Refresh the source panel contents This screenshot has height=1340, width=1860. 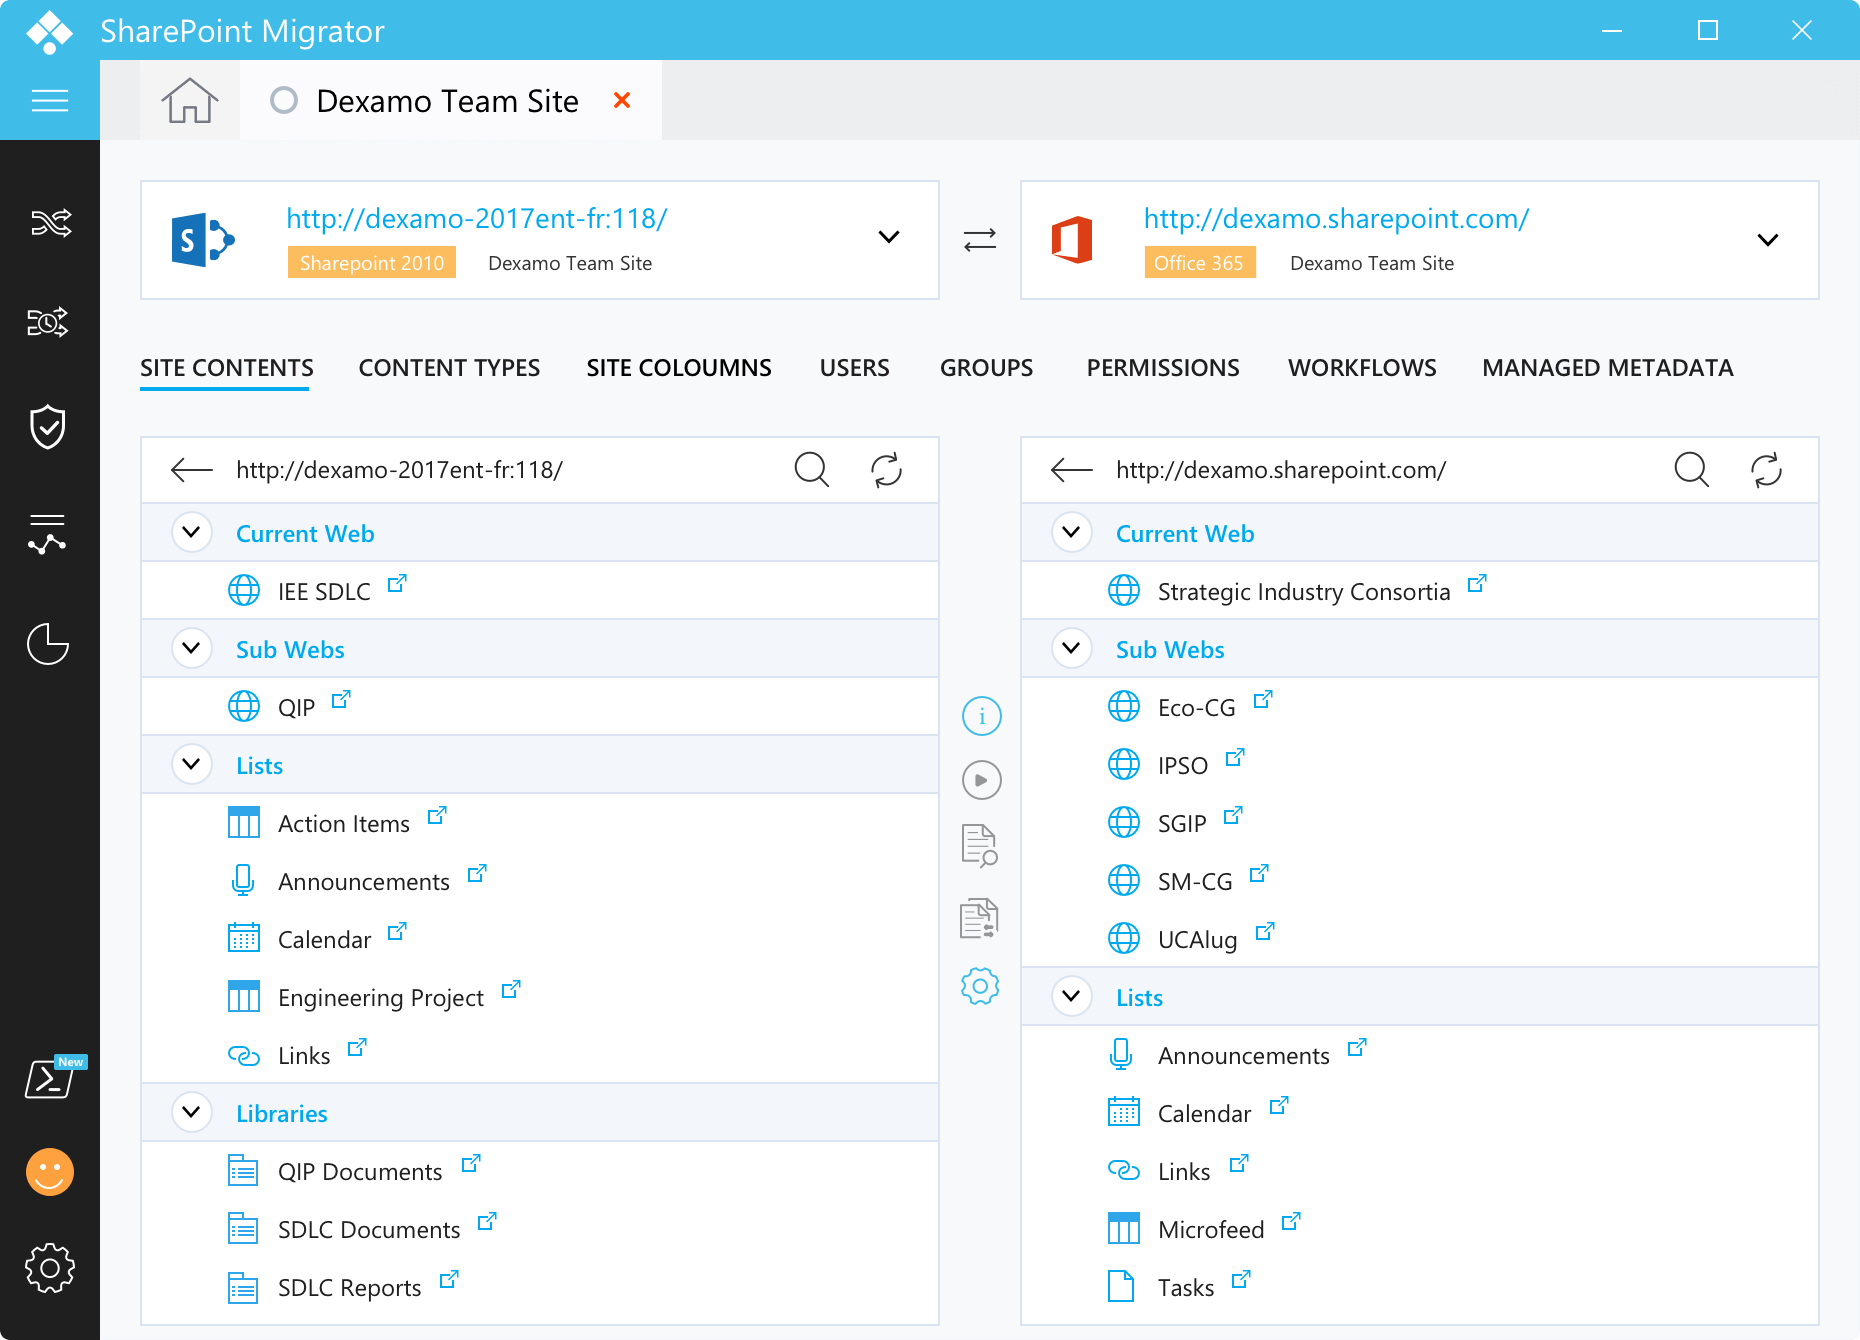pyautogui.click(x=887, y=470)
